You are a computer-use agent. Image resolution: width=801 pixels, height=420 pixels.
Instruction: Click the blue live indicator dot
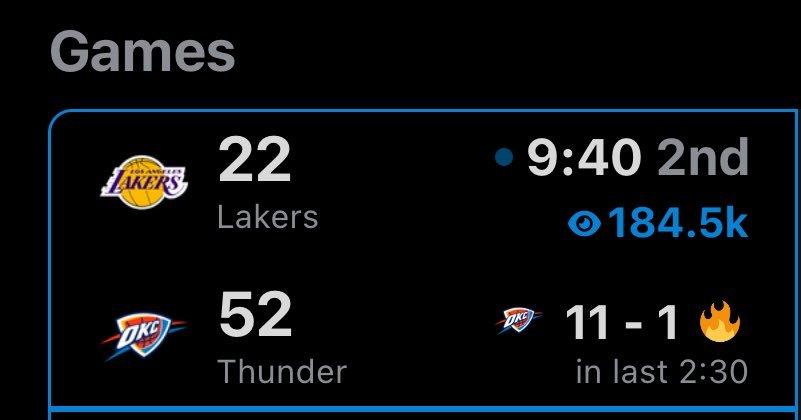[x=504, y=157]
